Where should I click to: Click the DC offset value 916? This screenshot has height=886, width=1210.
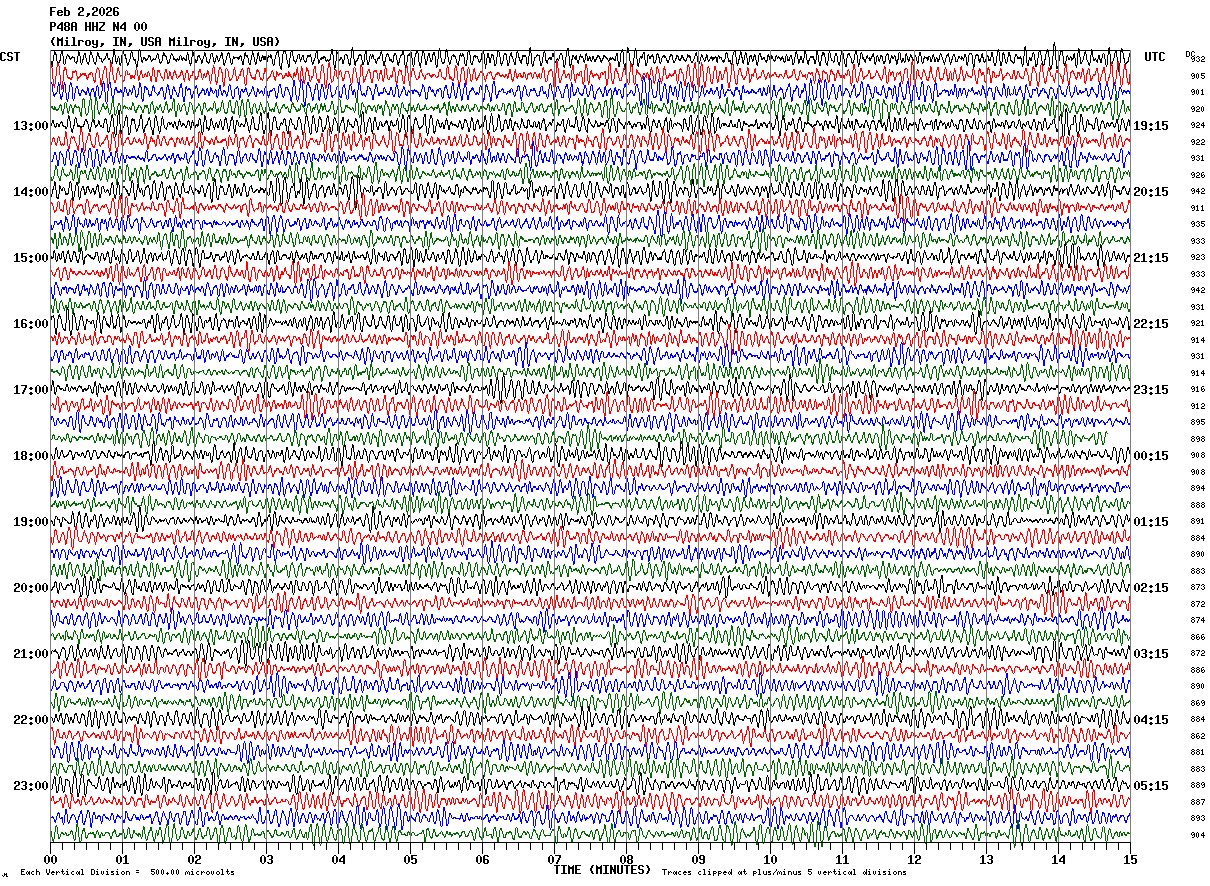point(1197,390)
